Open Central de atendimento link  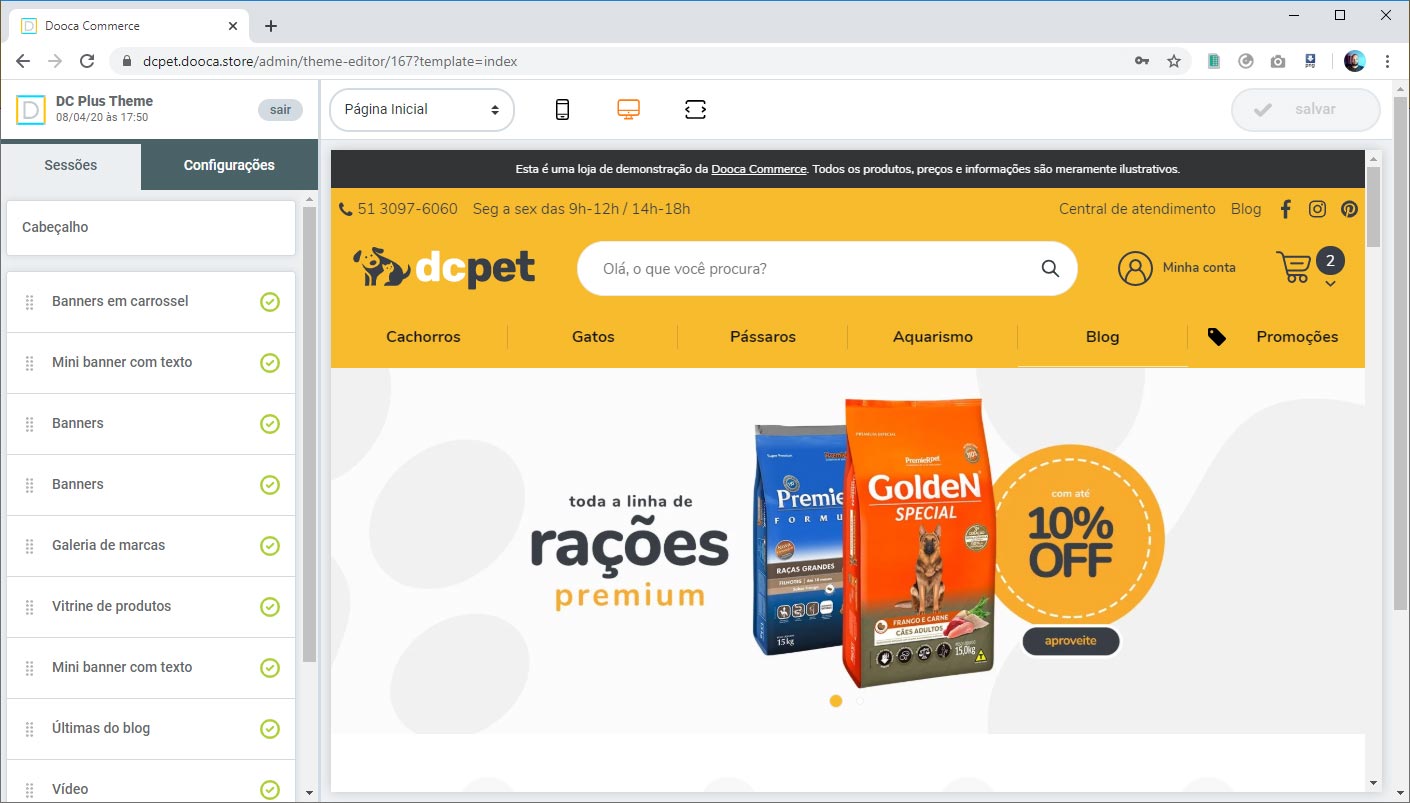1137,209
